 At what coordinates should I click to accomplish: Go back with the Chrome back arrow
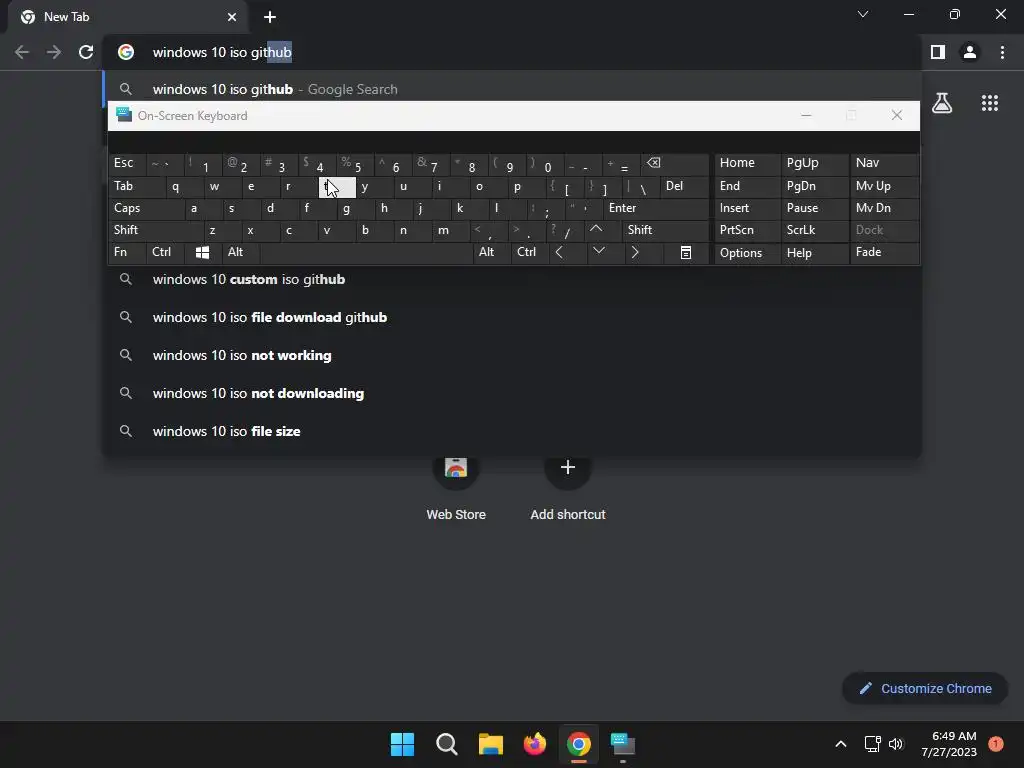click(x=22, y=52)
